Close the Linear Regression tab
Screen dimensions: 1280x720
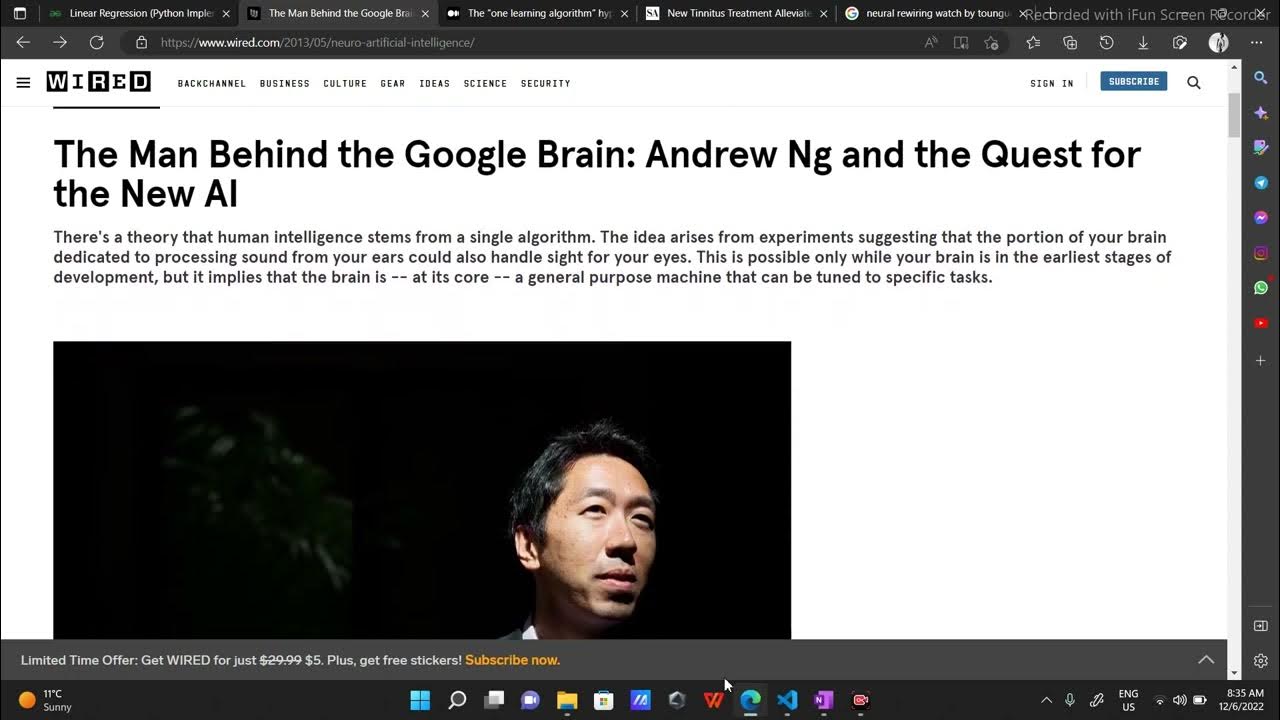[226, 14]
